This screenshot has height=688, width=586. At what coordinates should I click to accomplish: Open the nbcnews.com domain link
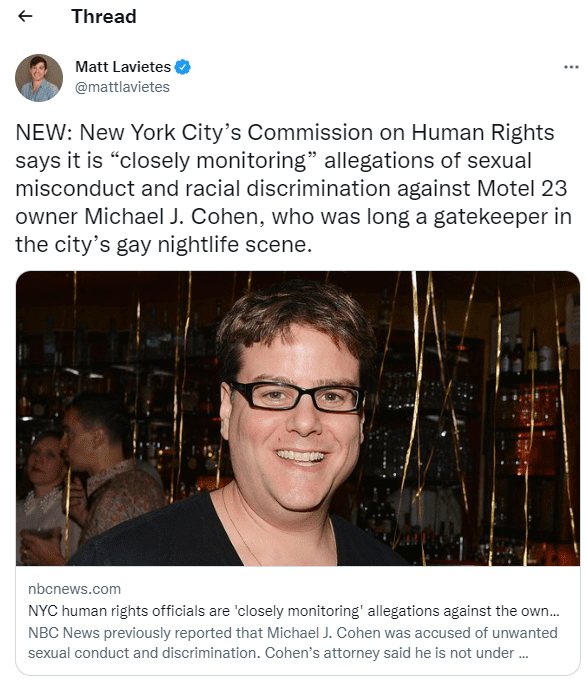75,589
